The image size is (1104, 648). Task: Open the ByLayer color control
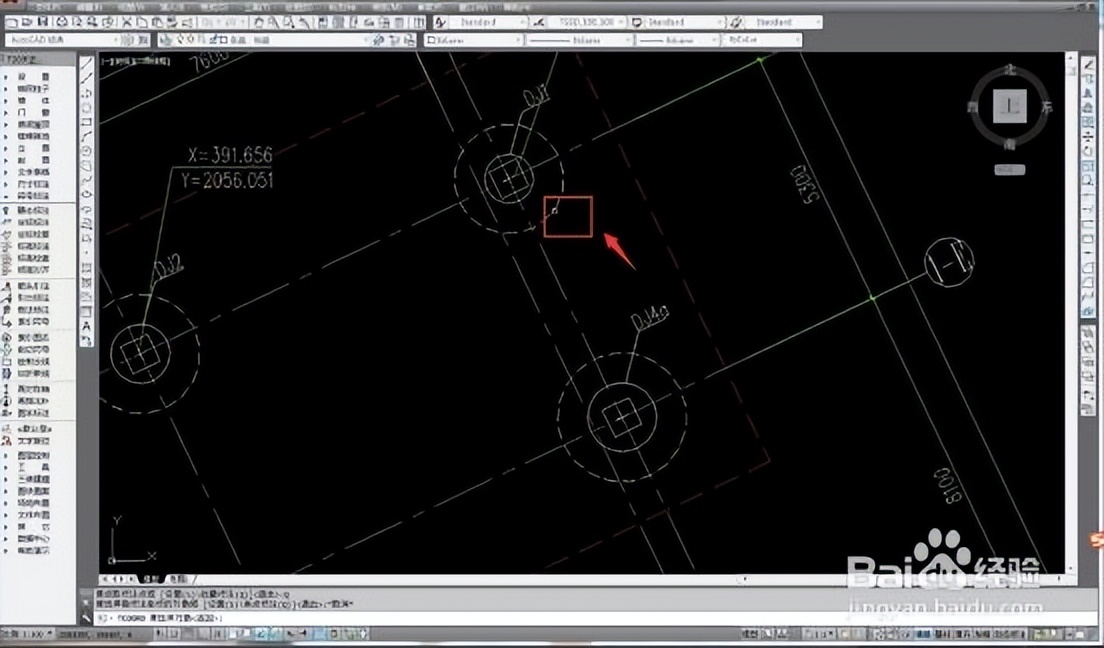471,40
